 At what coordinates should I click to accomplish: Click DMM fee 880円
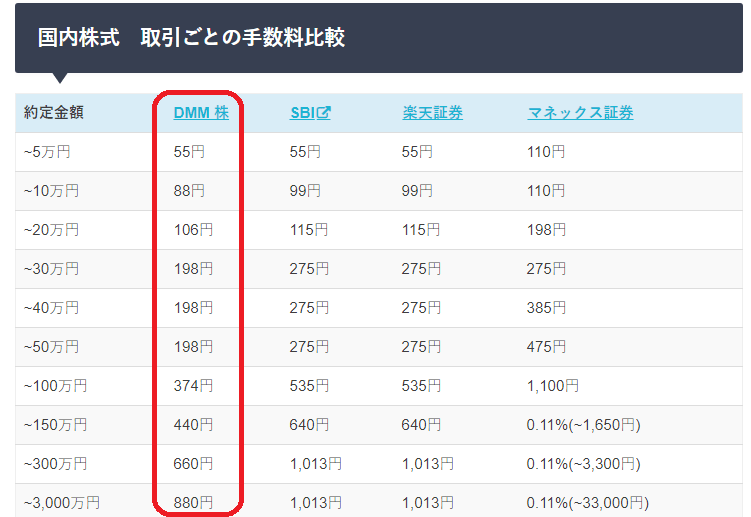point(193,503)
